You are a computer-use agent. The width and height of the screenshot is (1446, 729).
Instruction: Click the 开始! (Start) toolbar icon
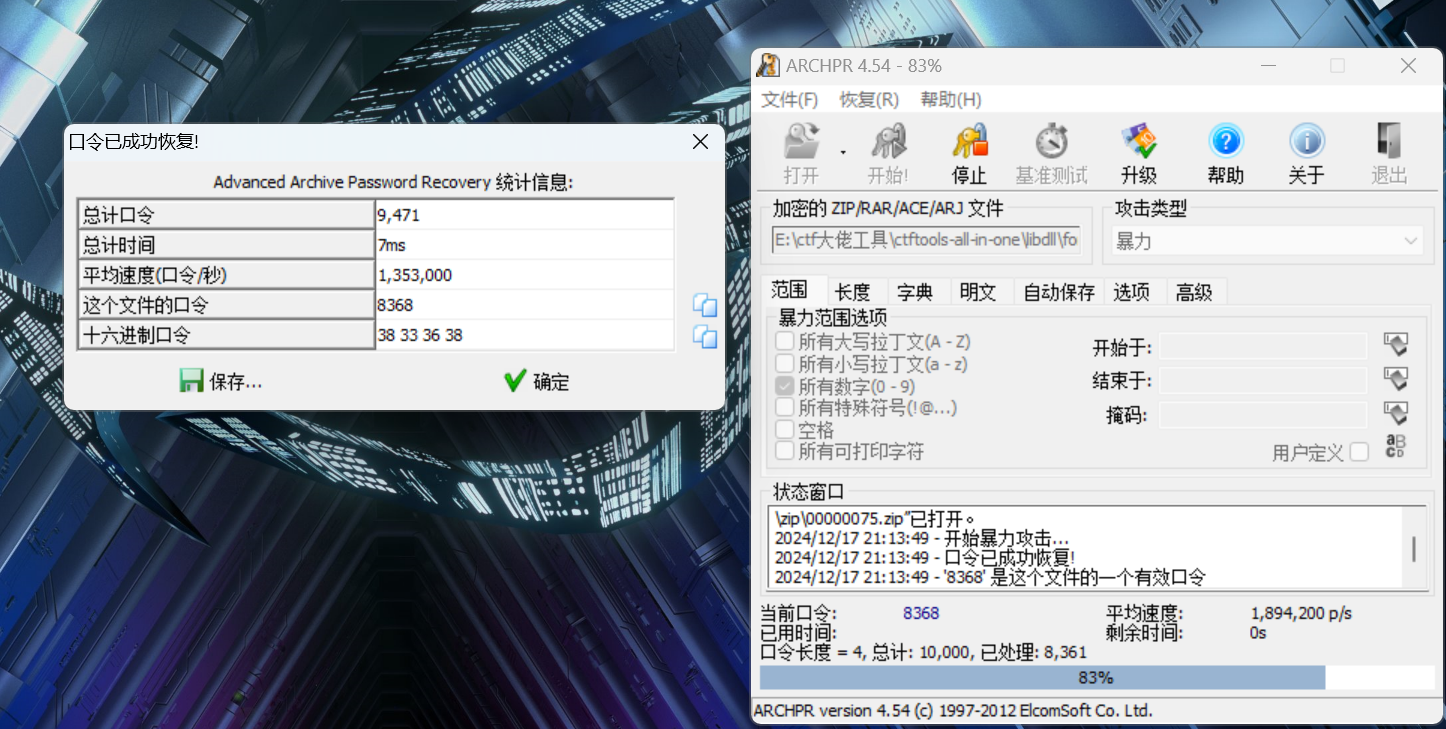pos(888,141)
